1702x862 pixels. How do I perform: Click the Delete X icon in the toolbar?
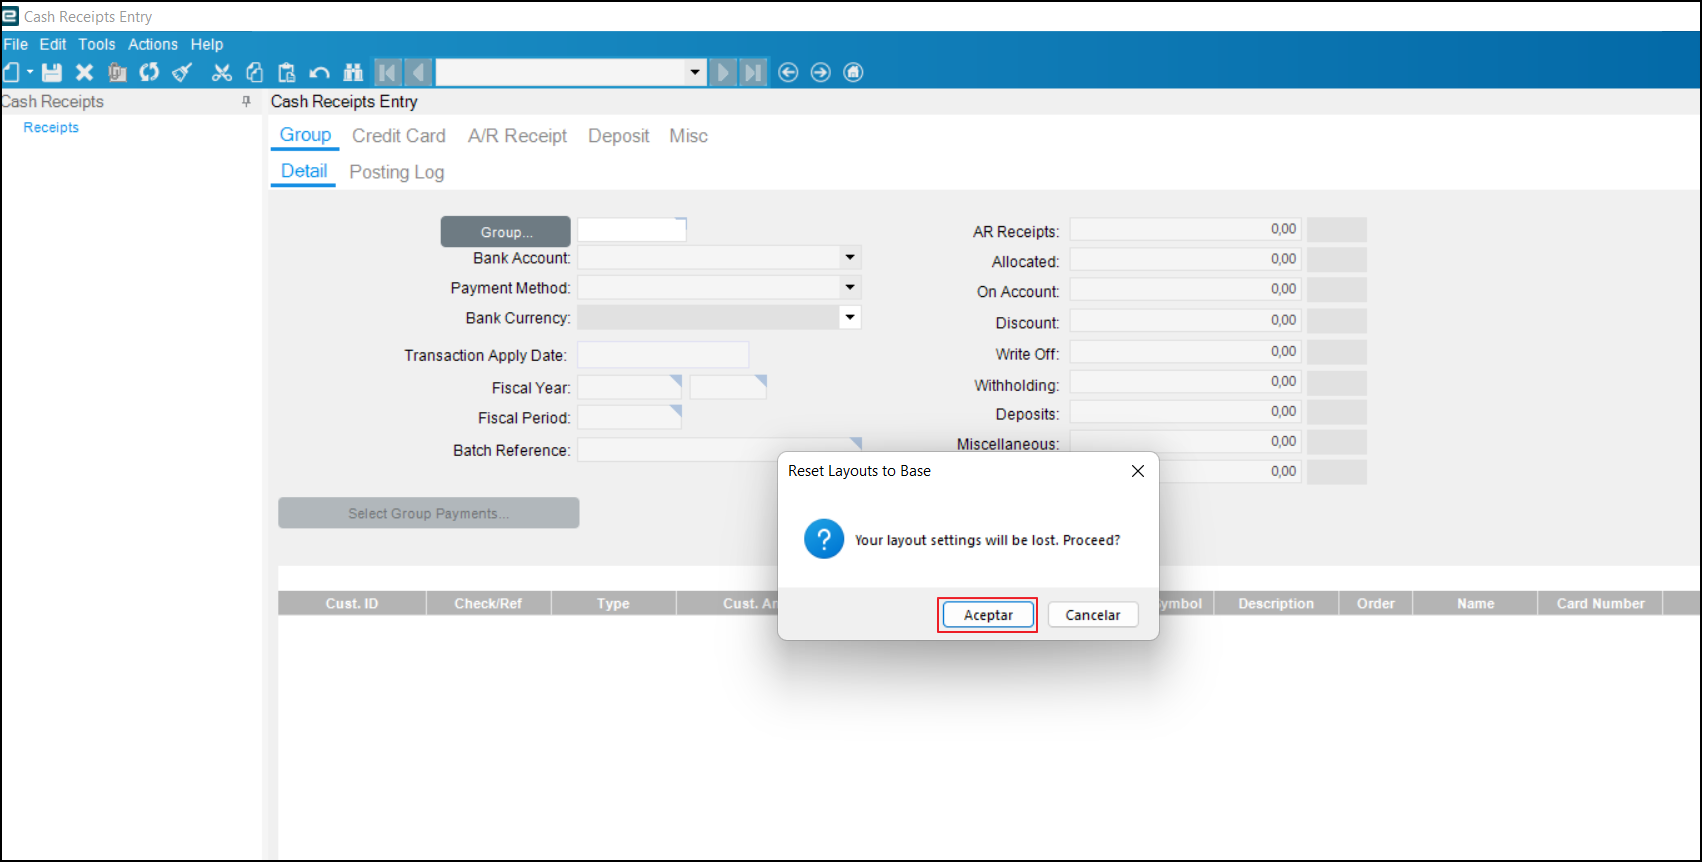[x=85, y=72]
